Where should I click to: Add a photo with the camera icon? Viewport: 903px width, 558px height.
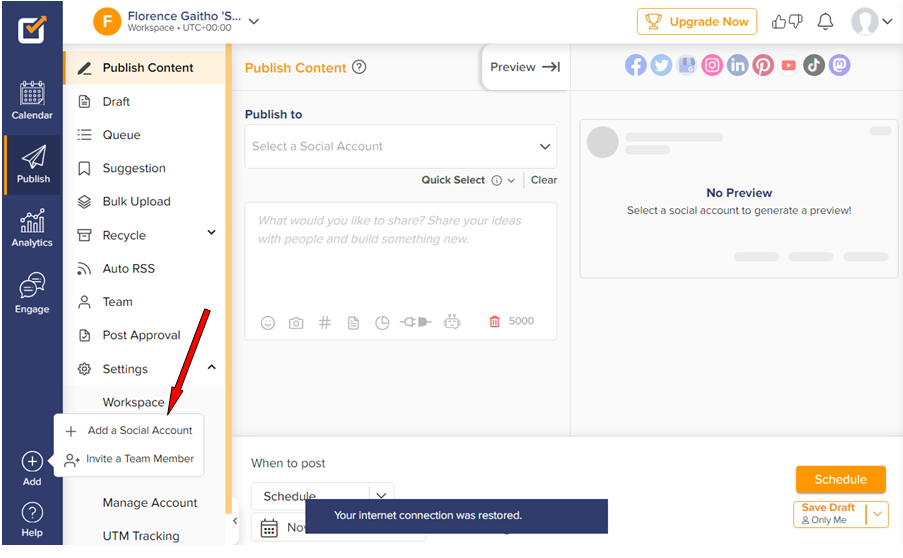click(x=296, y=322)
